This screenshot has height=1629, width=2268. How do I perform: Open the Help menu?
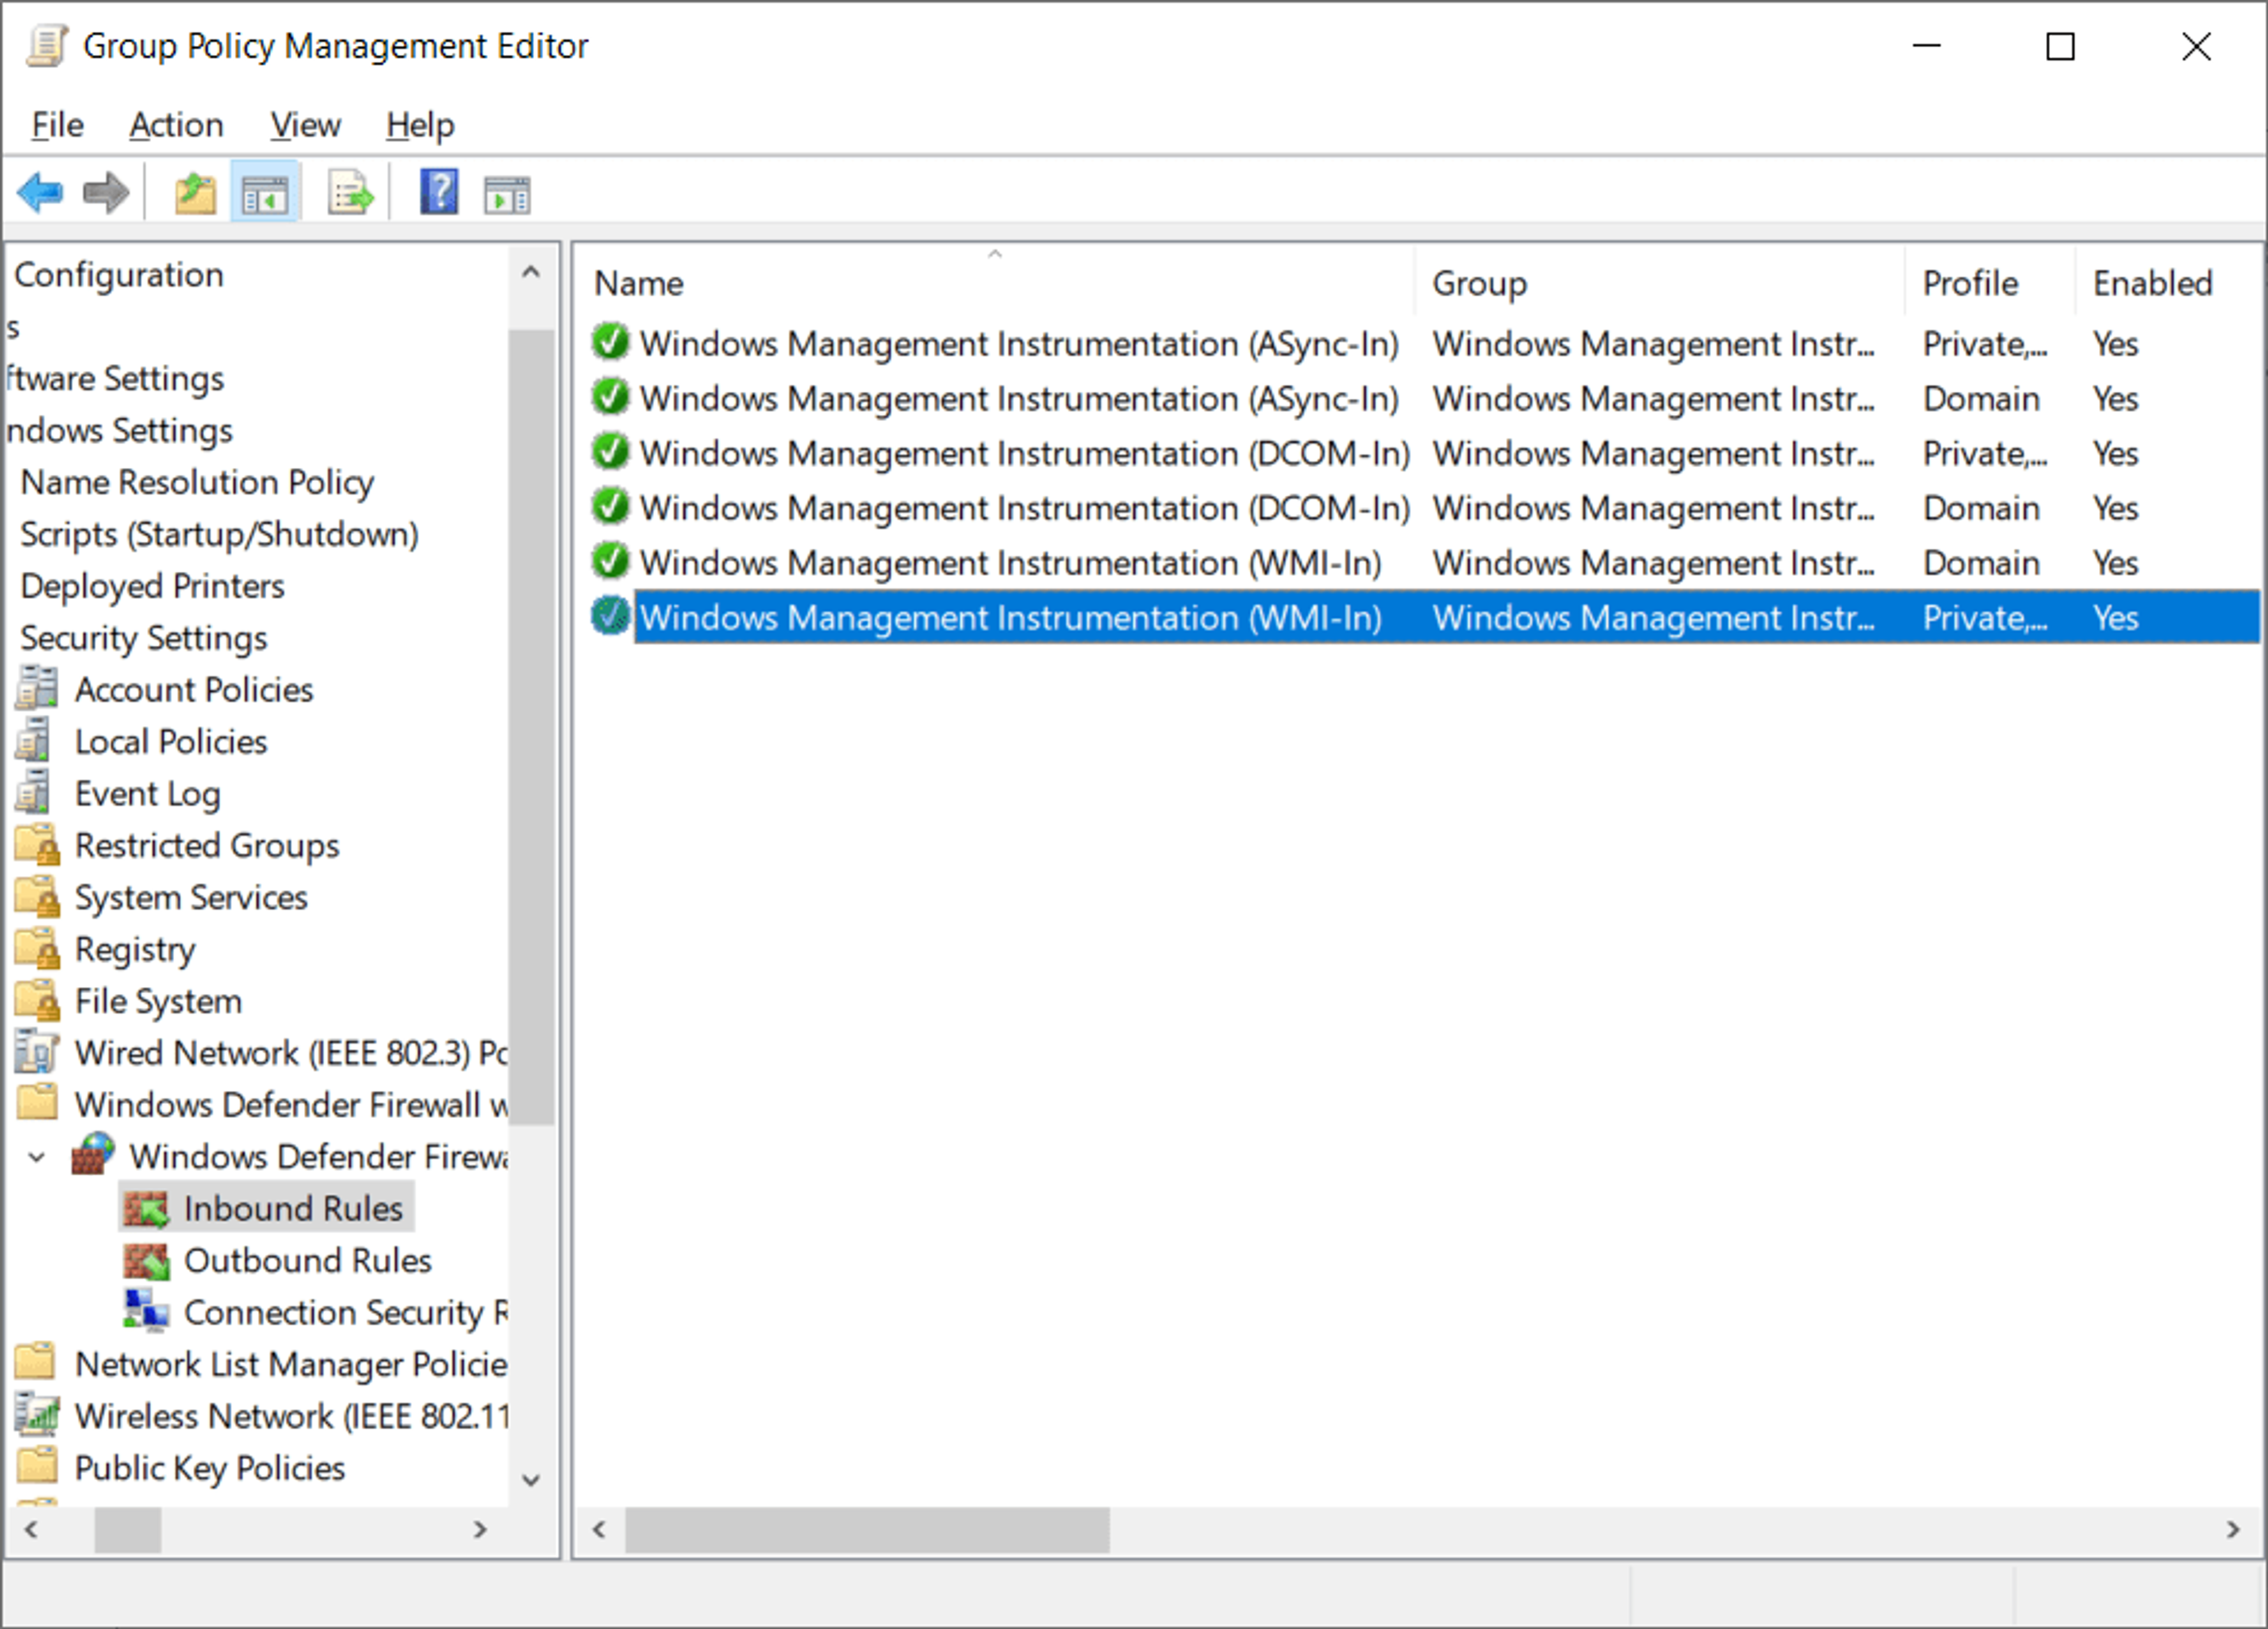click(420, 125)
